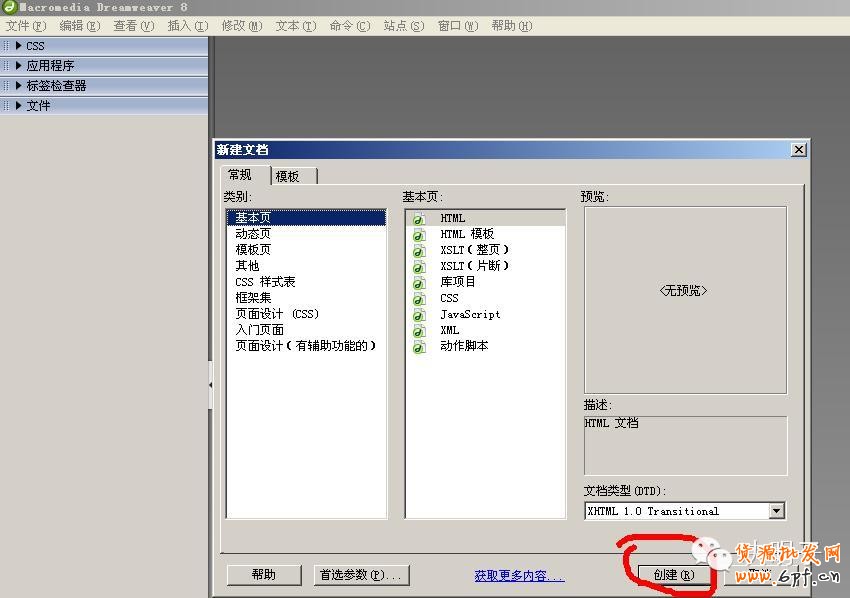Click the HTML document type icon

coord(418,218)
